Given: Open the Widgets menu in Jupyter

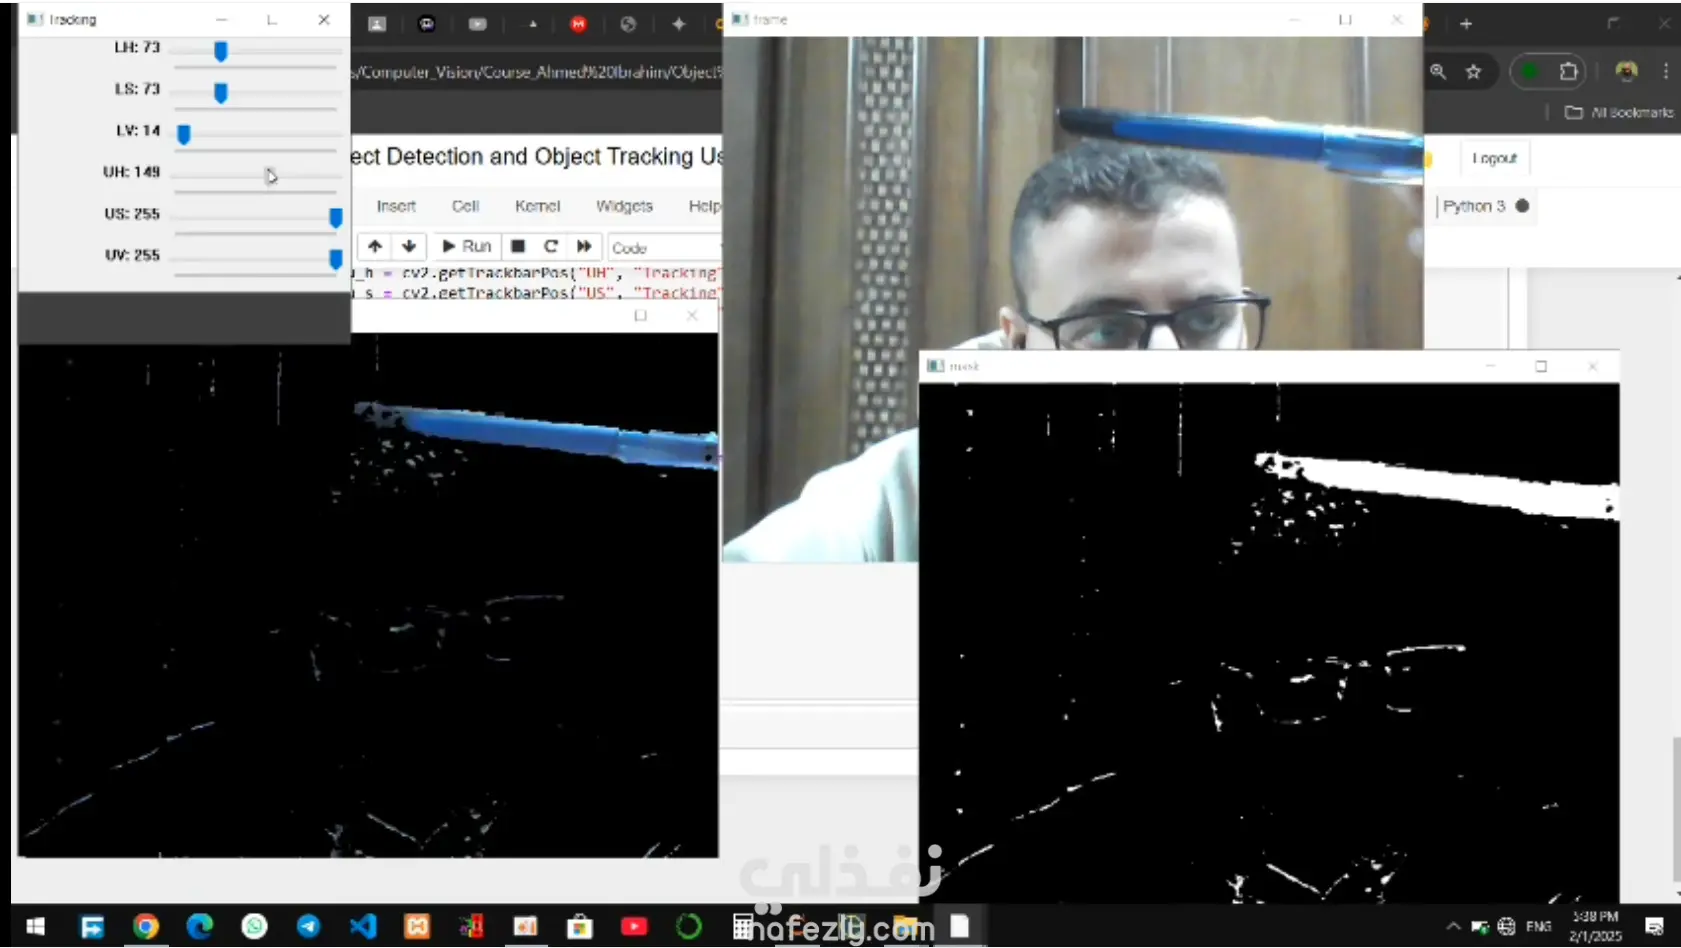Looking at the screenshot, I should (624, 206).
